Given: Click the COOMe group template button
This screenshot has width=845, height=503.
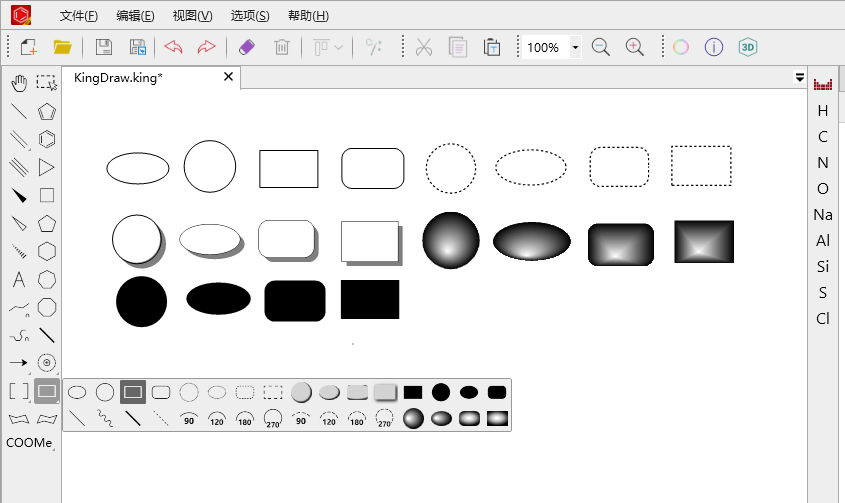Looking at the screenshot, I should tap(29, 443).
